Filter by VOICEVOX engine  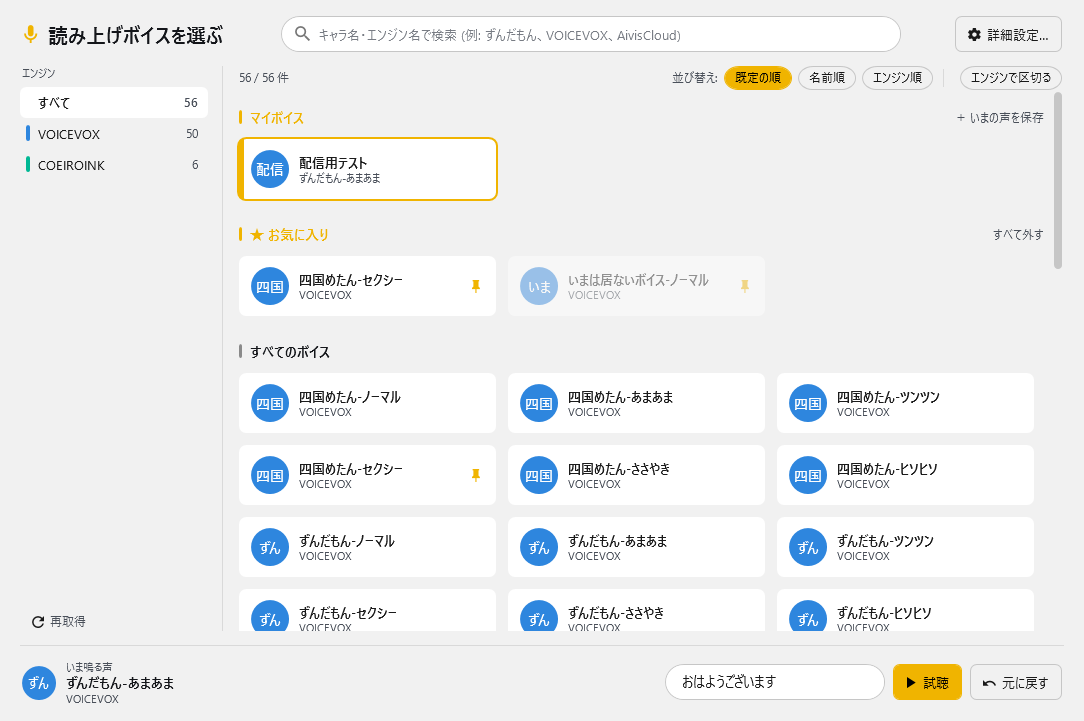click(114, 133)
